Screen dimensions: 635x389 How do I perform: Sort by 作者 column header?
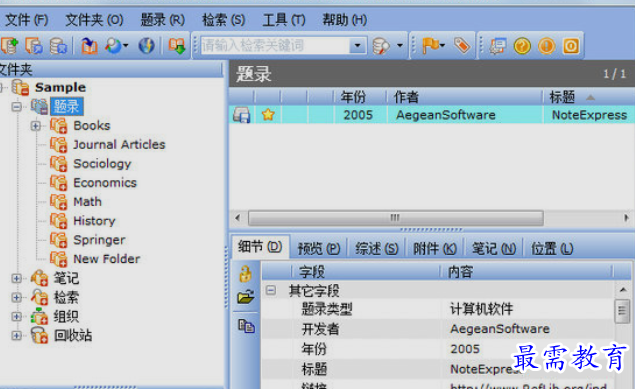click(465, 97)
